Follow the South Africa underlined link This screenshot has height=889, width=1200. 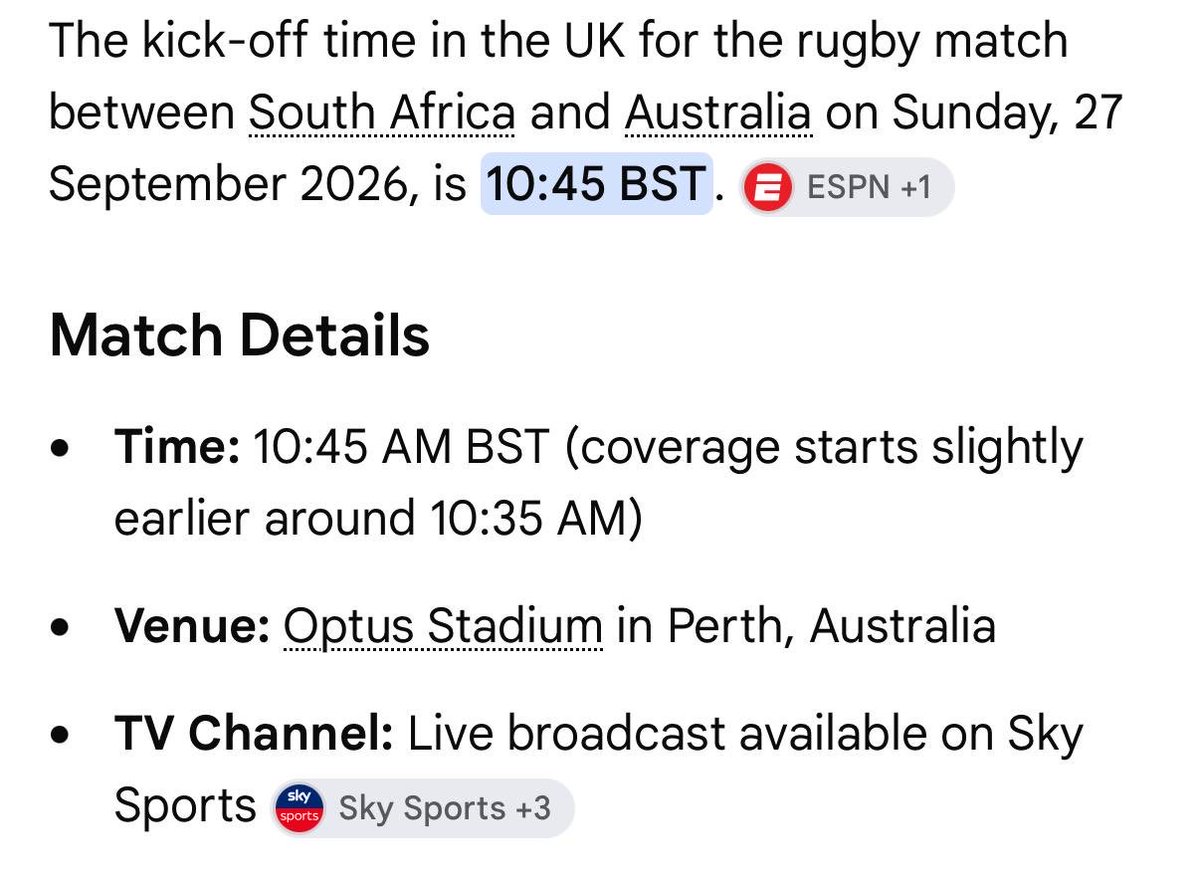pyautogui.click(x=382, y=114)
